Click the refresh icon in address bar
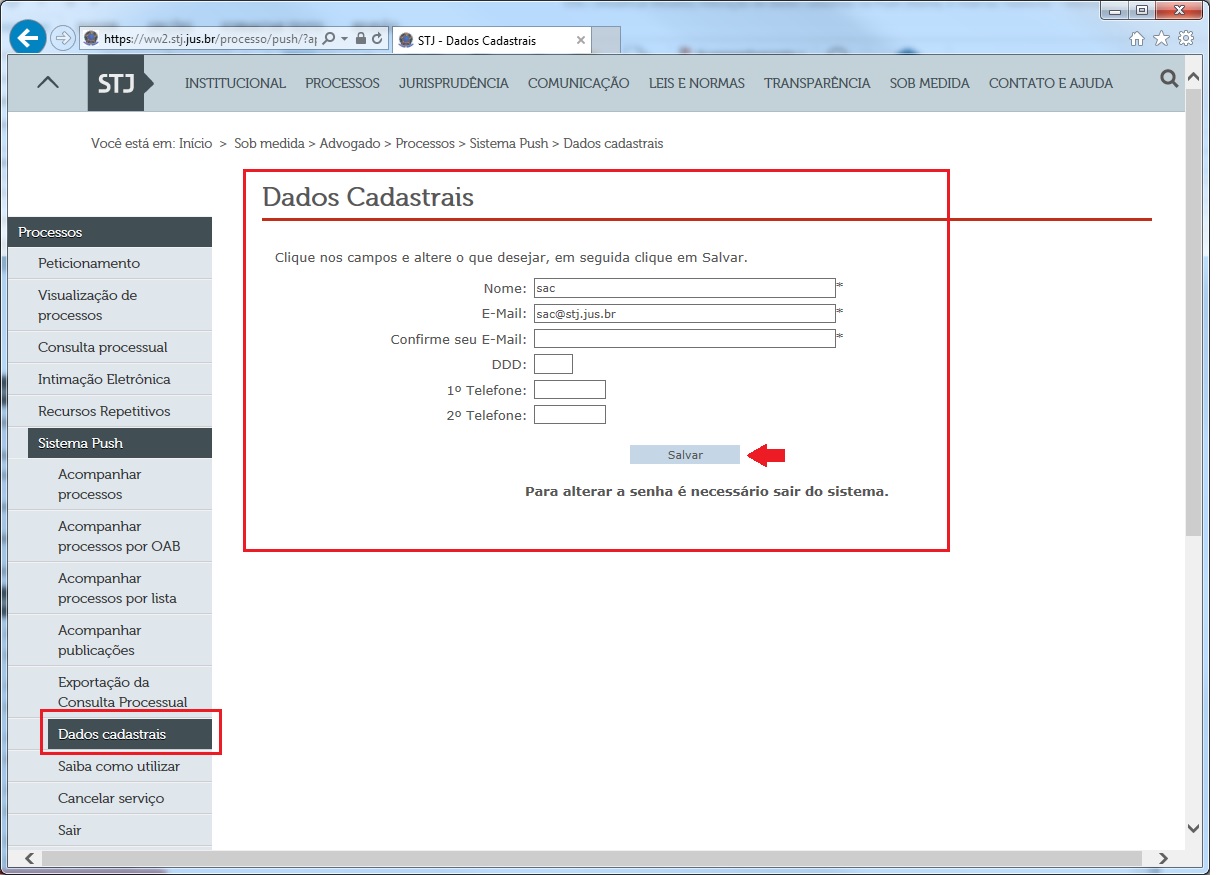This screenshot has width=1224, height=875. (x=377, y=39)
